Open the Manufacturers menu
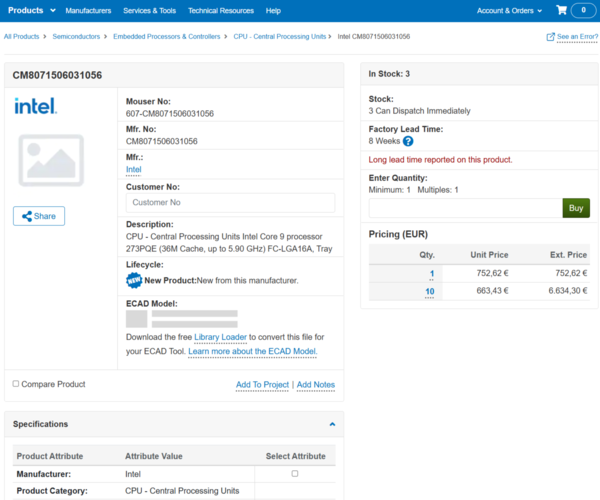This screenshot has width=600, height=500. (x=88, y=11)
